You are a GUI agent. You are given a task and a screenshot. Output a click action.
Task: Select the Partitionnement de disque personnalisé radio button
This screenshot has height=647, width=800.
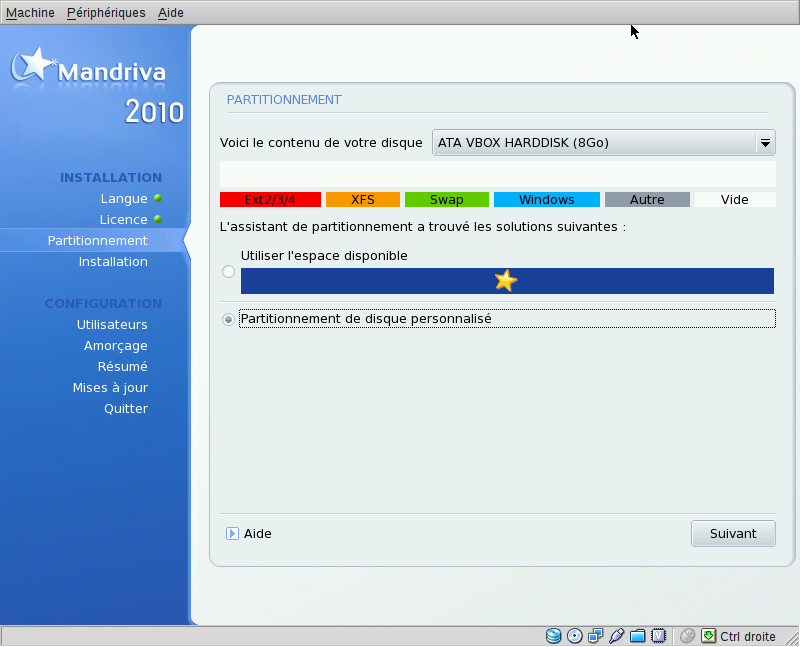click(x=229, y=319)
